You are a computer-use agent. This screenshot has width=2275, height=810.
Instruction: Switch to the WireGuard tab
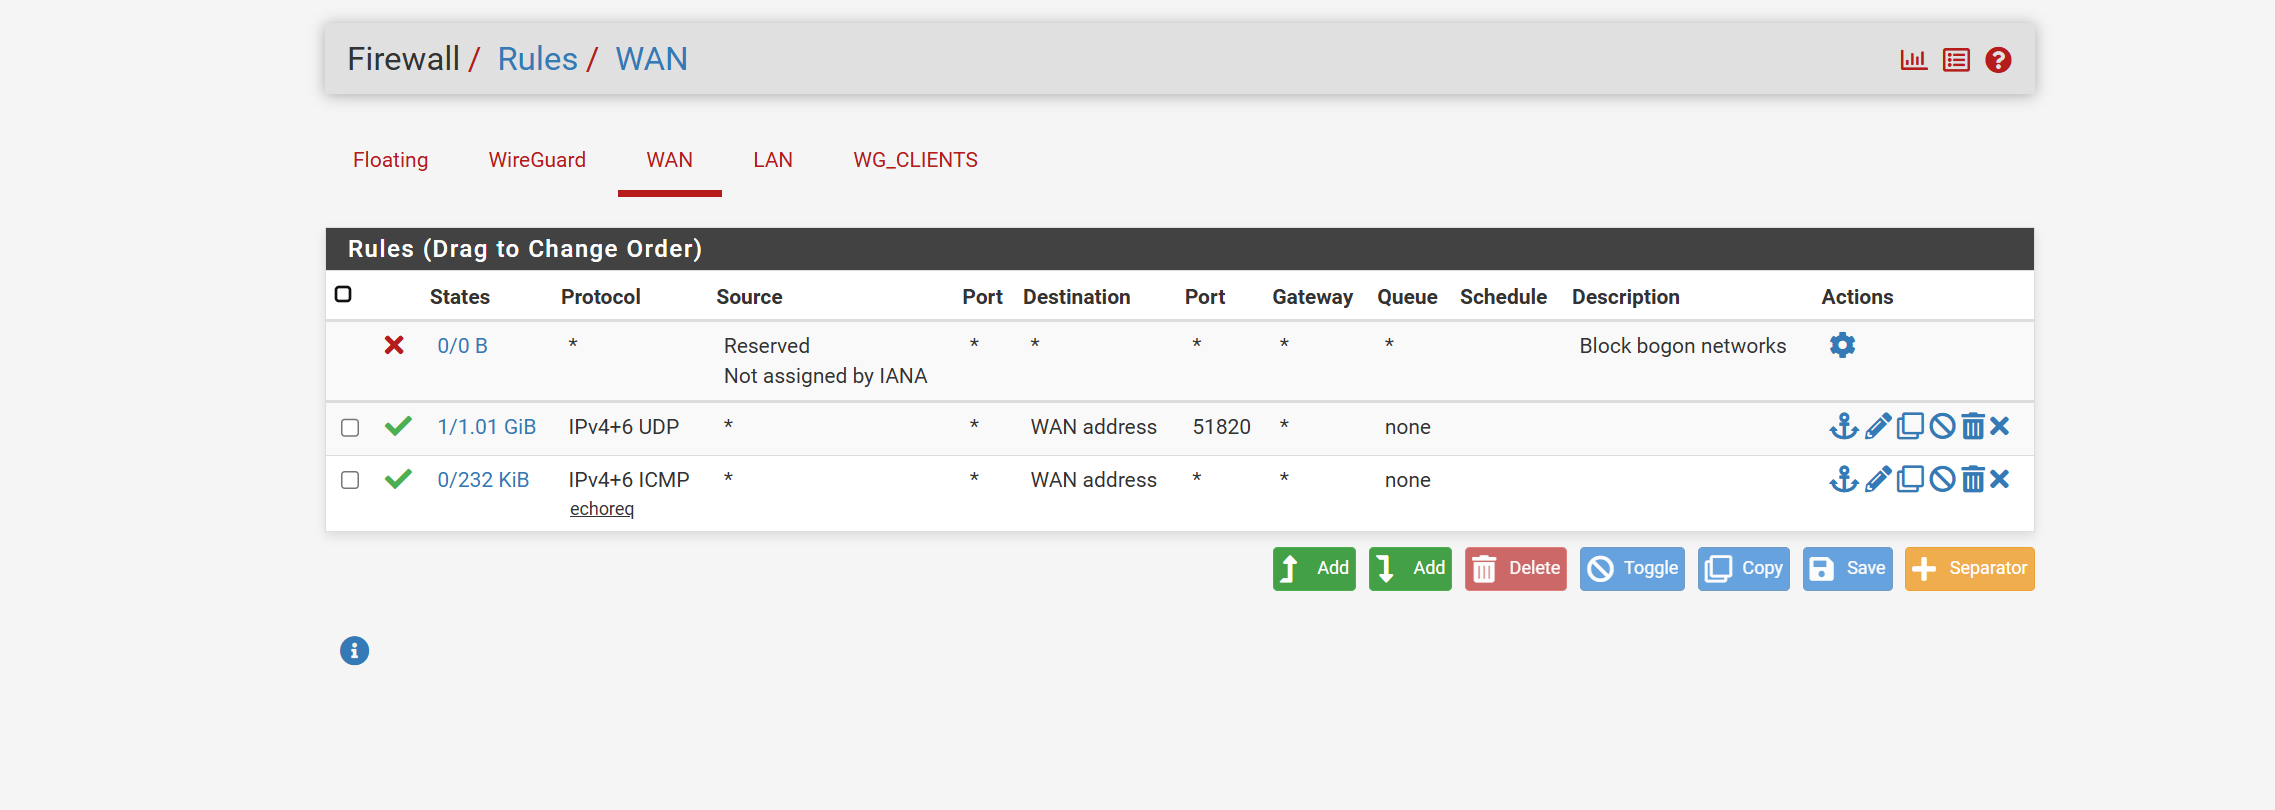coord(537,160)
